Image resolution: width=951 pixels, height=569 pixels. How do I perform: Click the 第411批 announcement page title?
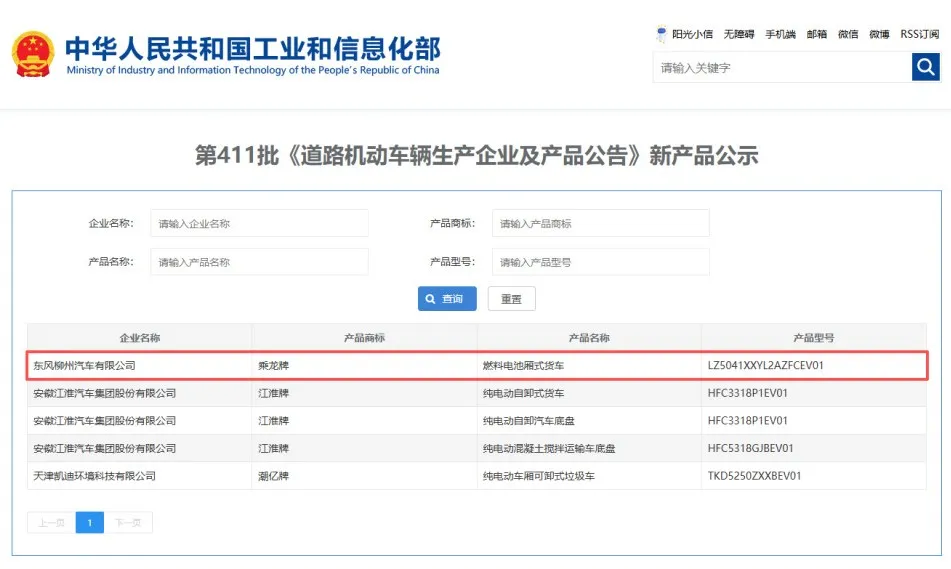click(477, 155)
